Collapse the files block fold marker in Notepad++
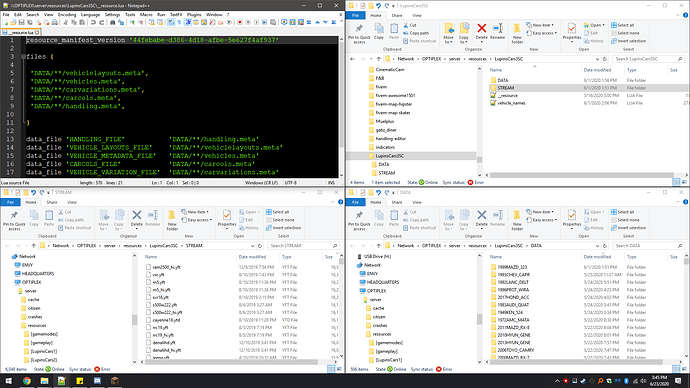The height and width of the screenshot is (388, 690). [23, 57]
